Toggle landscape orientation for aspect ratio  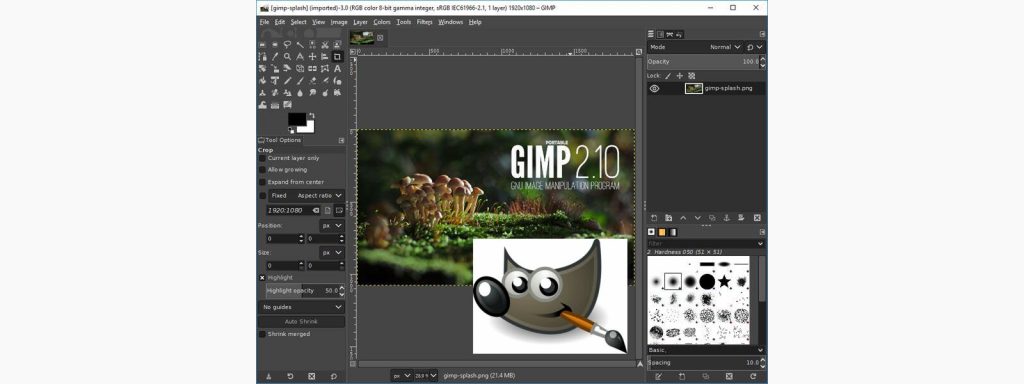[x=339, y=210]
